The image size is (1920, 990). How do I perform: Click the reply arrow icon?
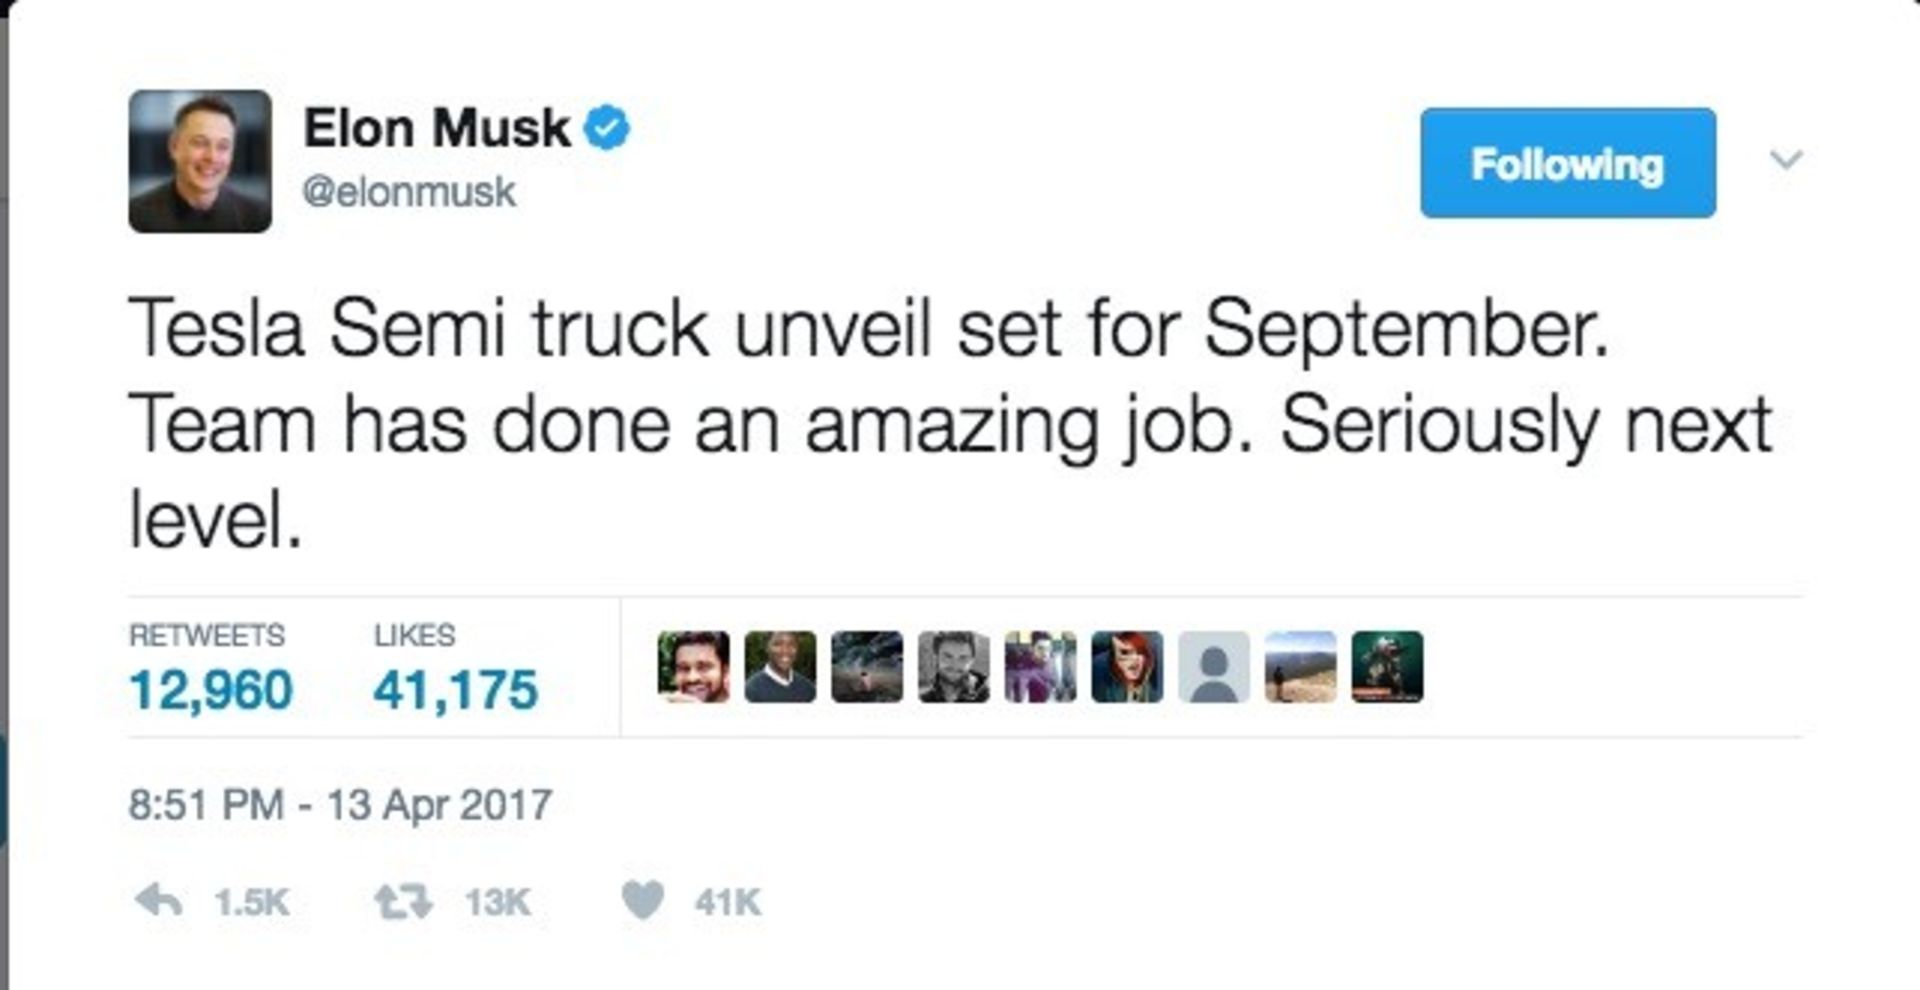[x=158, y=901]
